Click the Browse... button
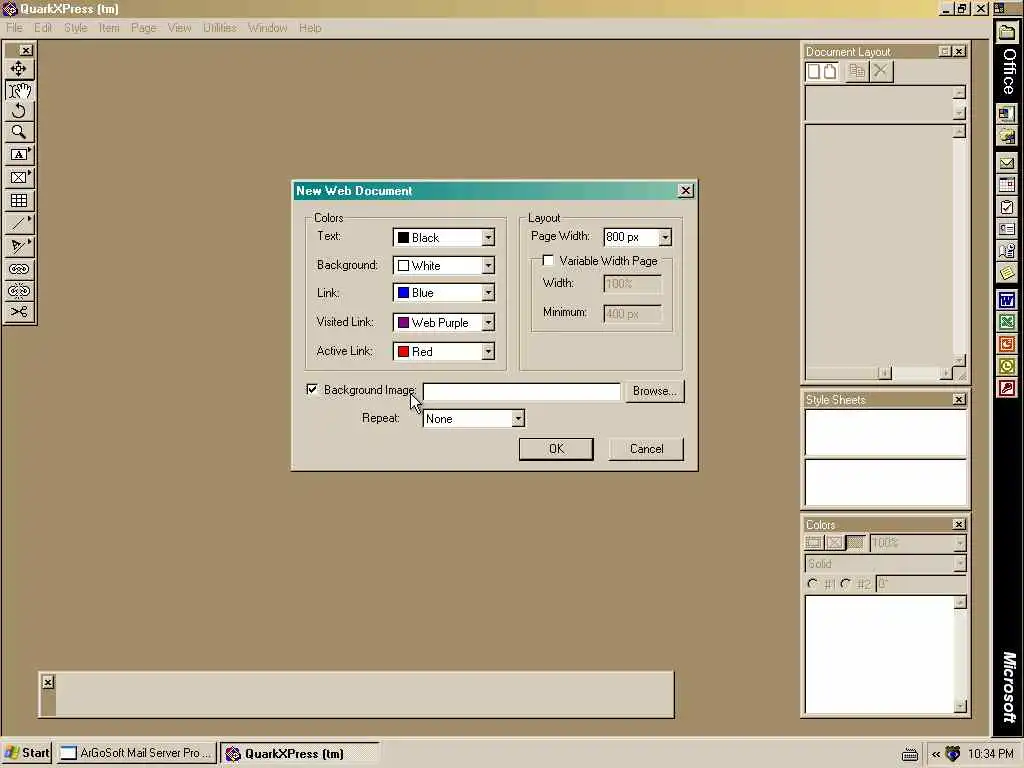This screenshot has width=1024, height=768. [655, 391]
